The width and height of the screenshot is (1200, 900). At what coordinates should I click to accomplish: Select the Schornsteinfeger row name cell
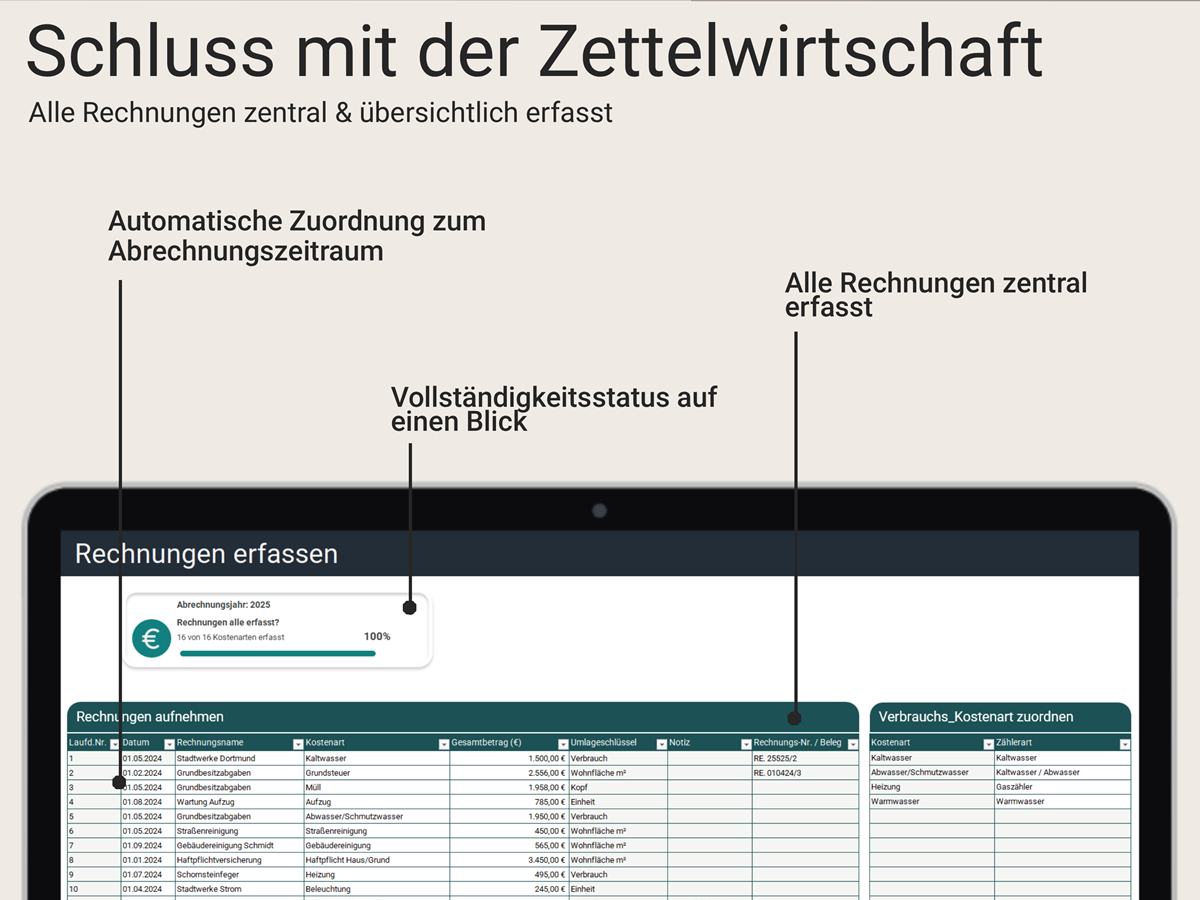(x=238, y=874)
